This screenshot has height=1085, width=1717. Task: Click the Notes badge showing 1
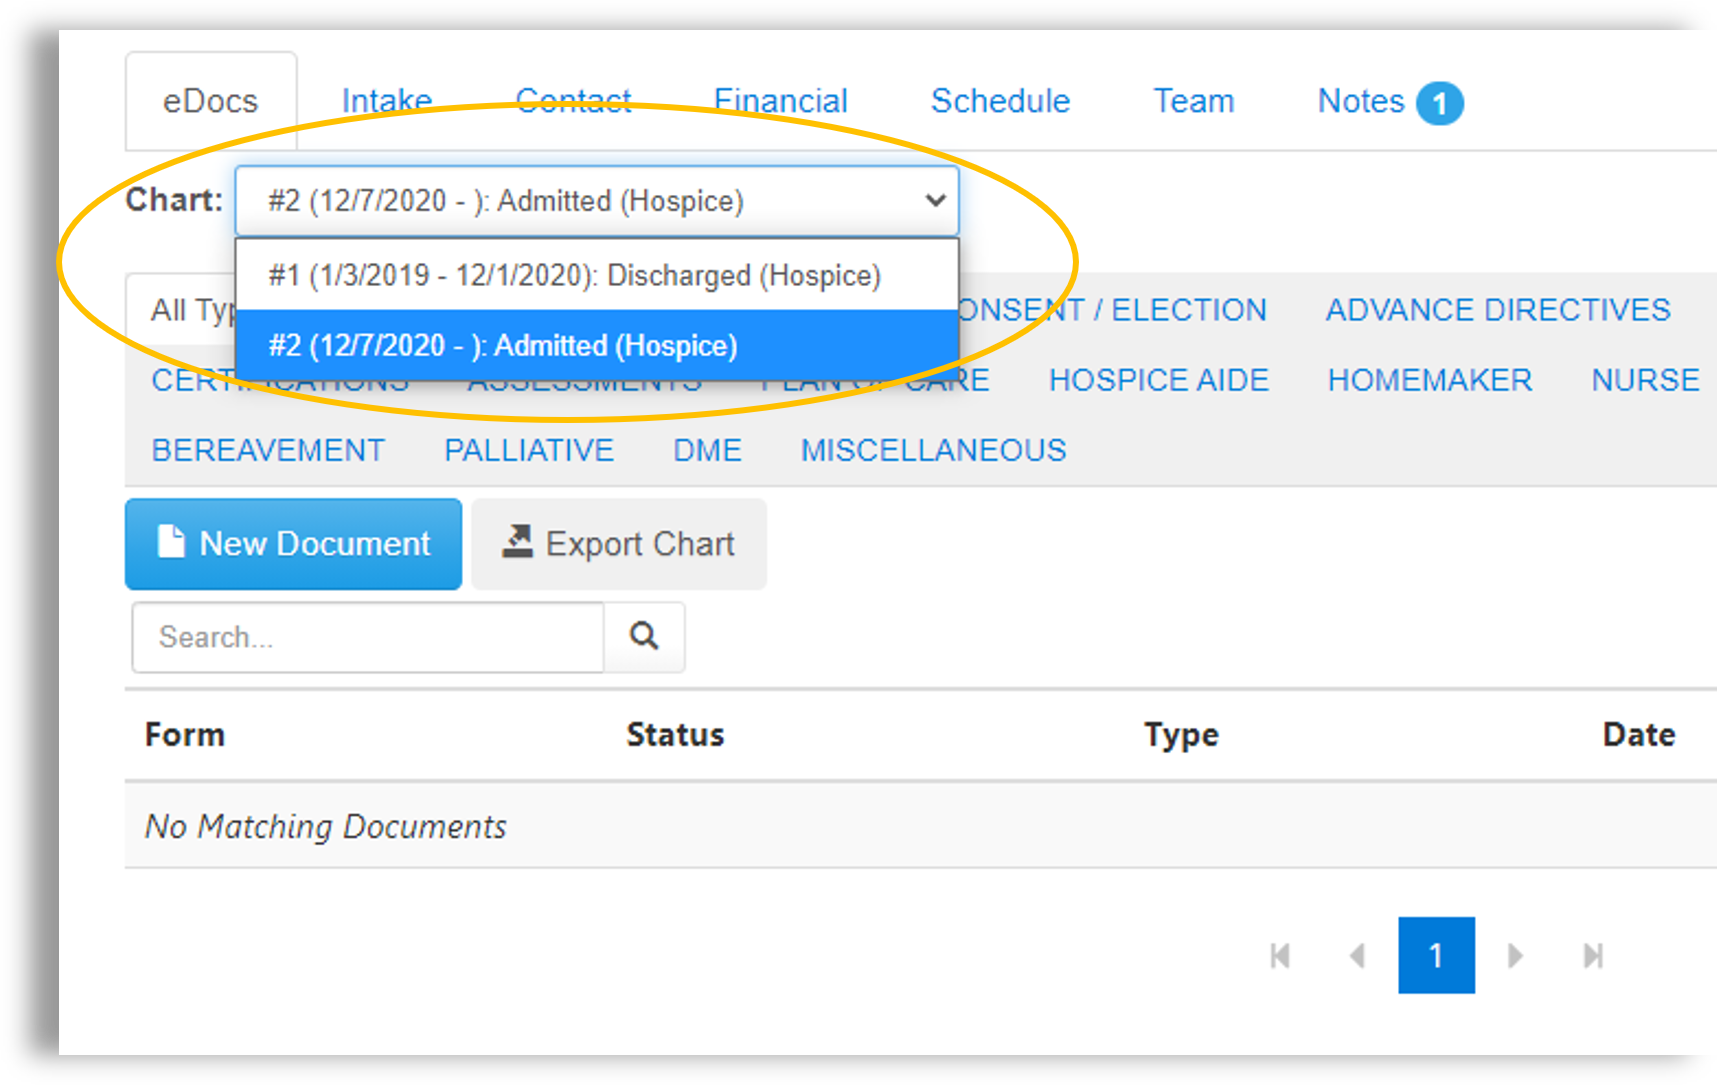1439,103
